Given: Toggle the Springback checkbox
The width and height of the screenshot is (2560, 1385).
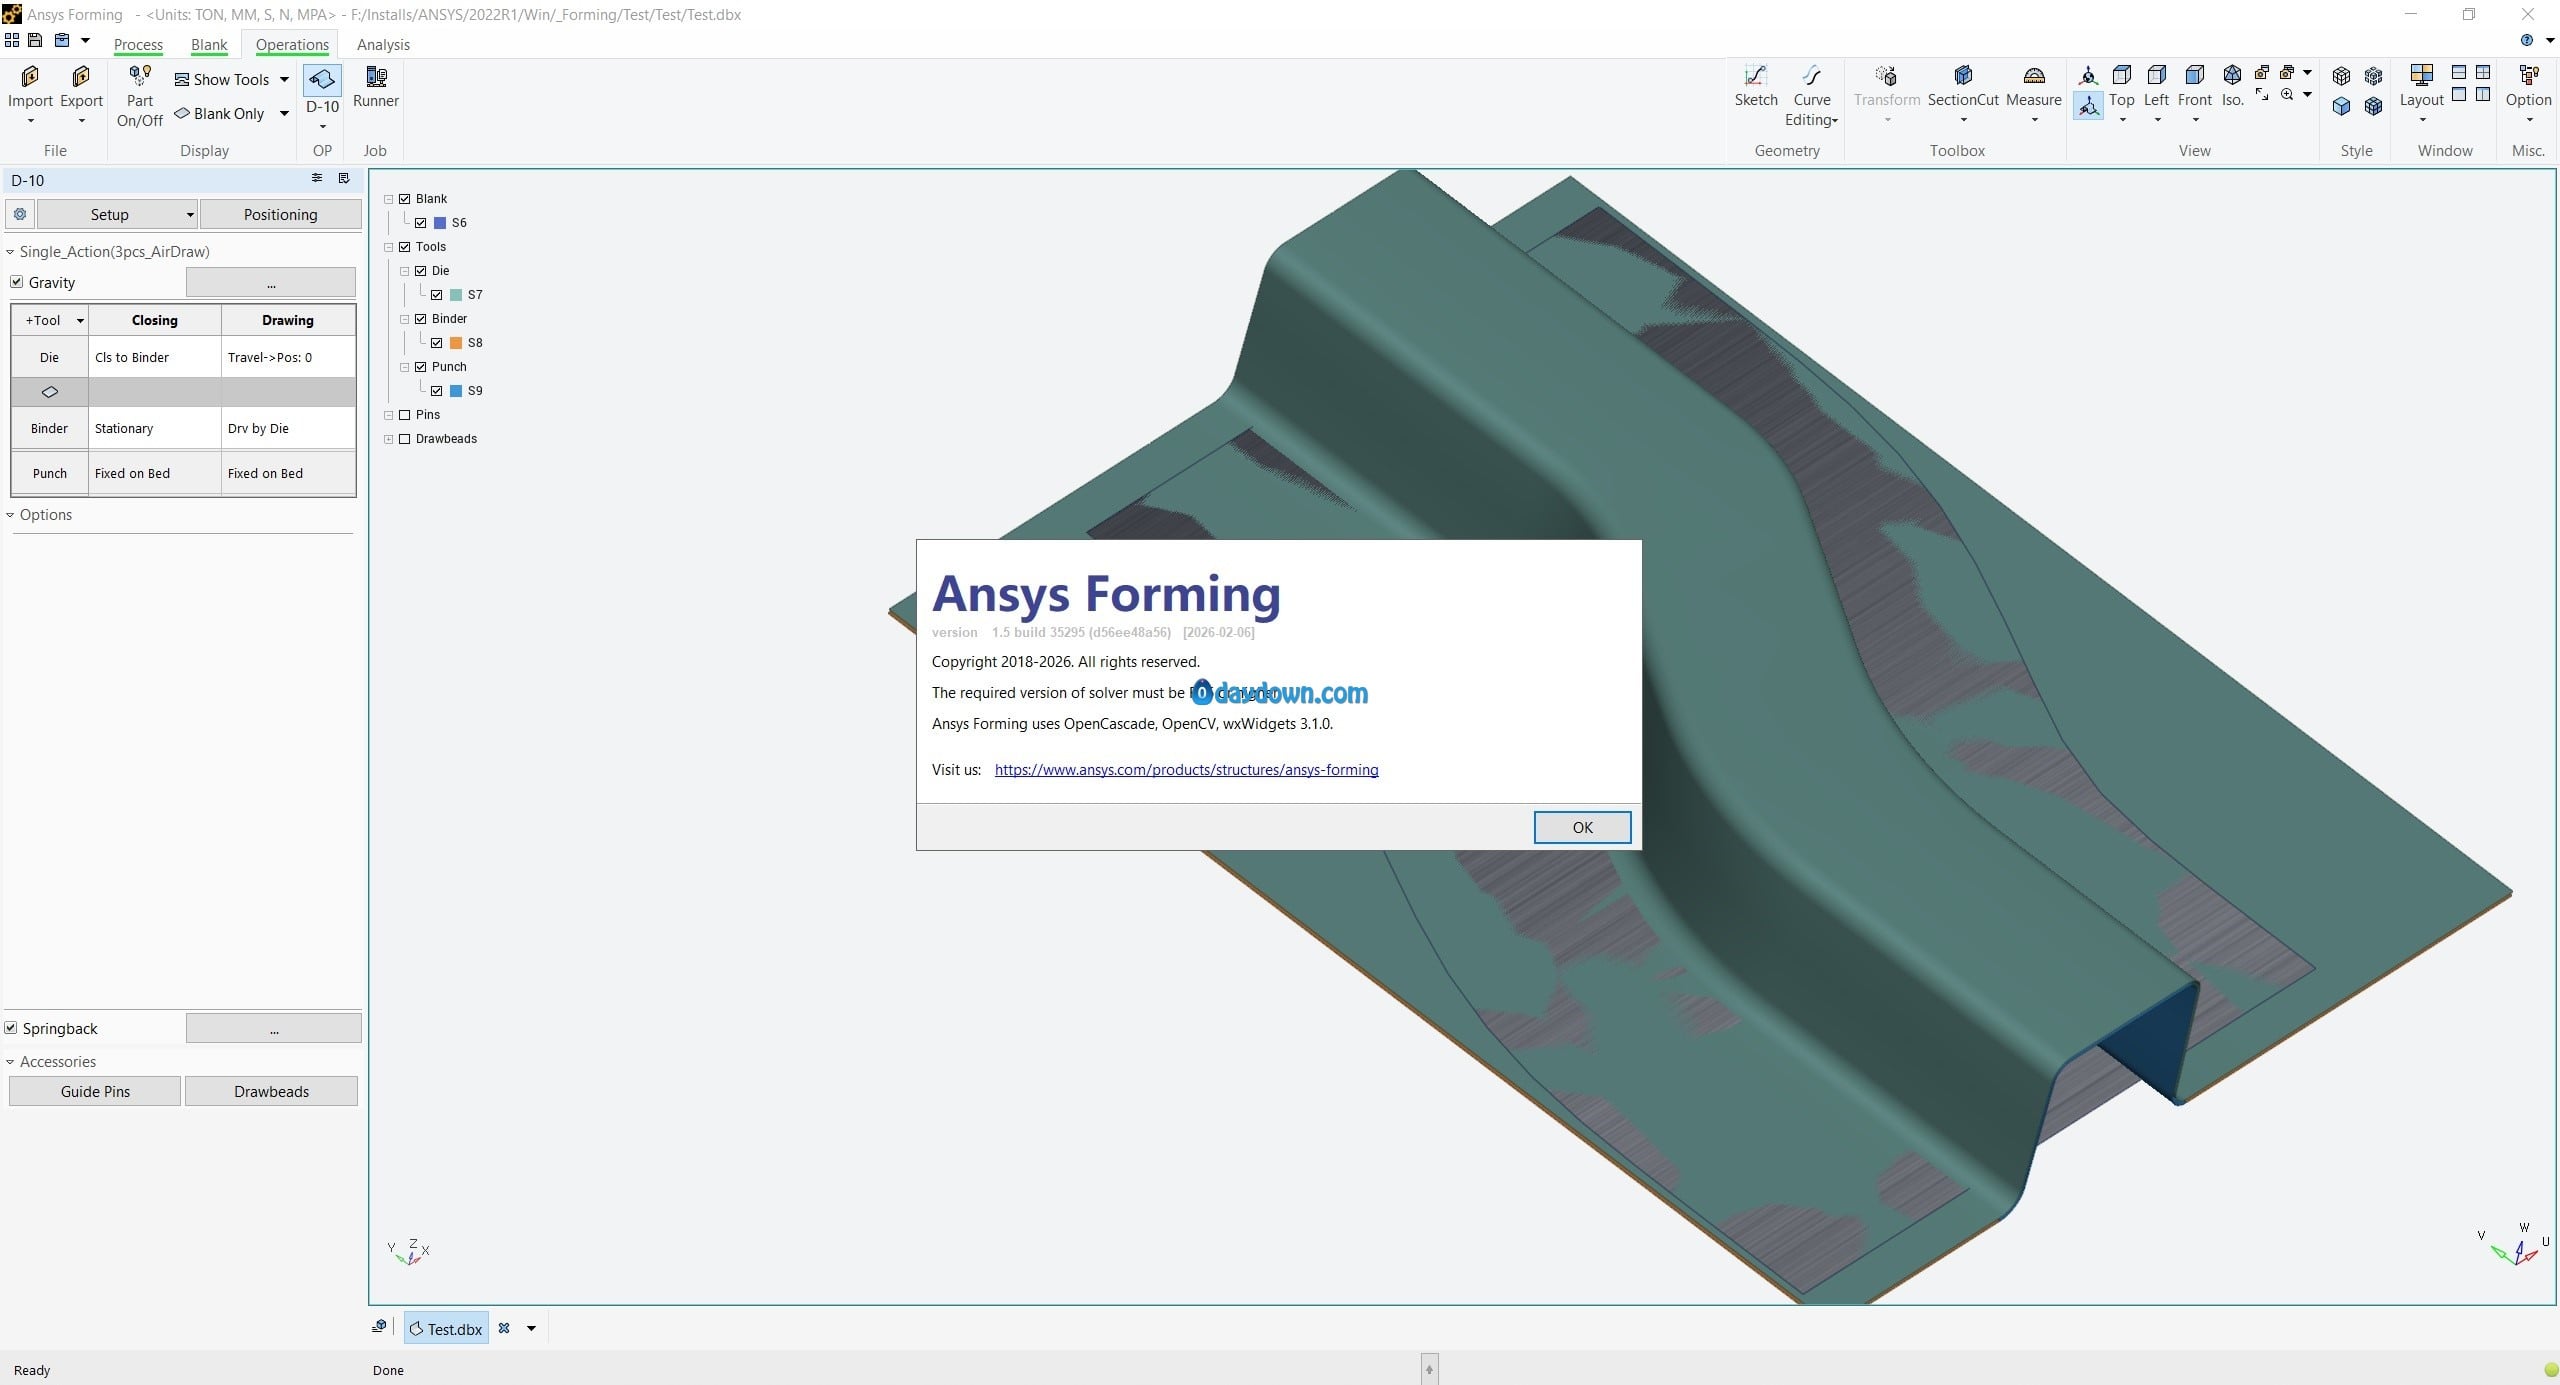Looking at the screenshot, I should tap(11, 1028).
